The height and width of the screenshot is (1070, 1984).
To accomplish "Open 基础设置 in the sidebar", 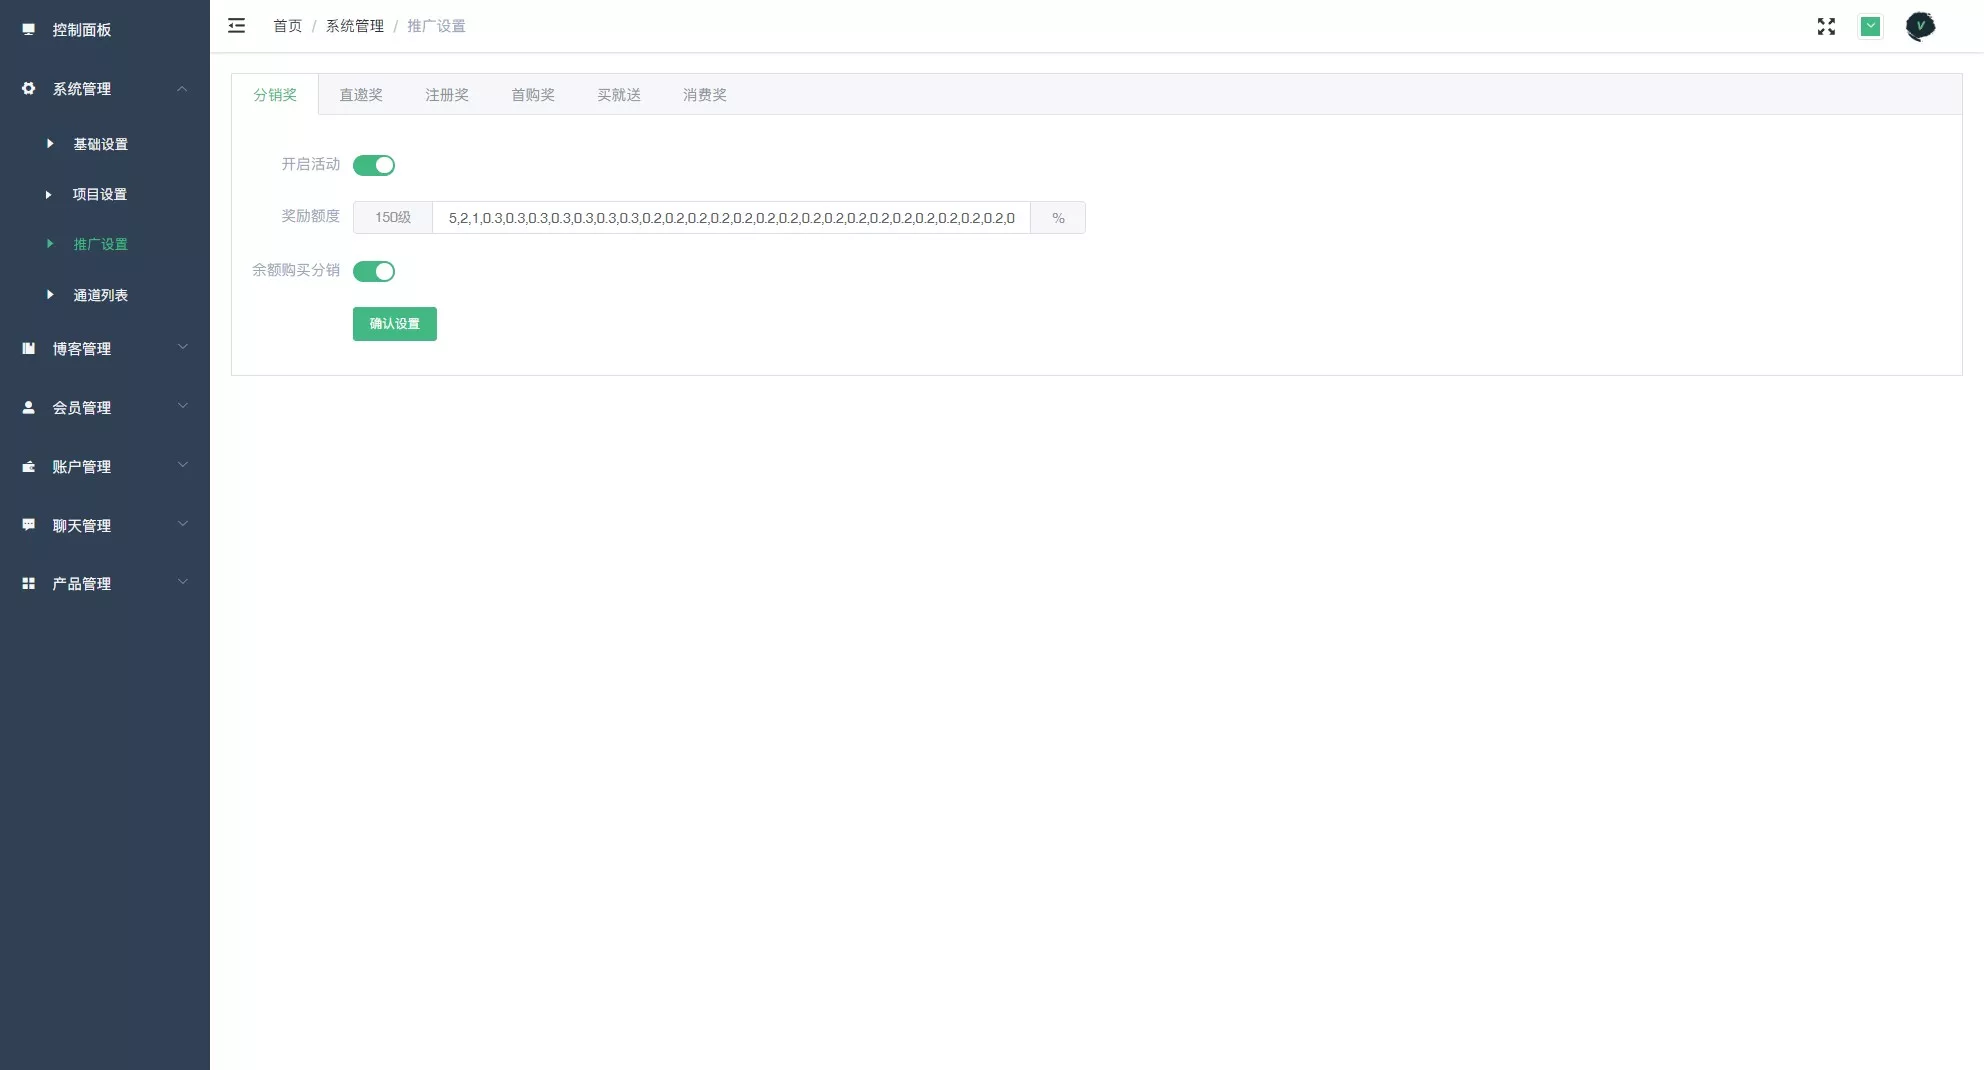I will [x=100, y=144].
